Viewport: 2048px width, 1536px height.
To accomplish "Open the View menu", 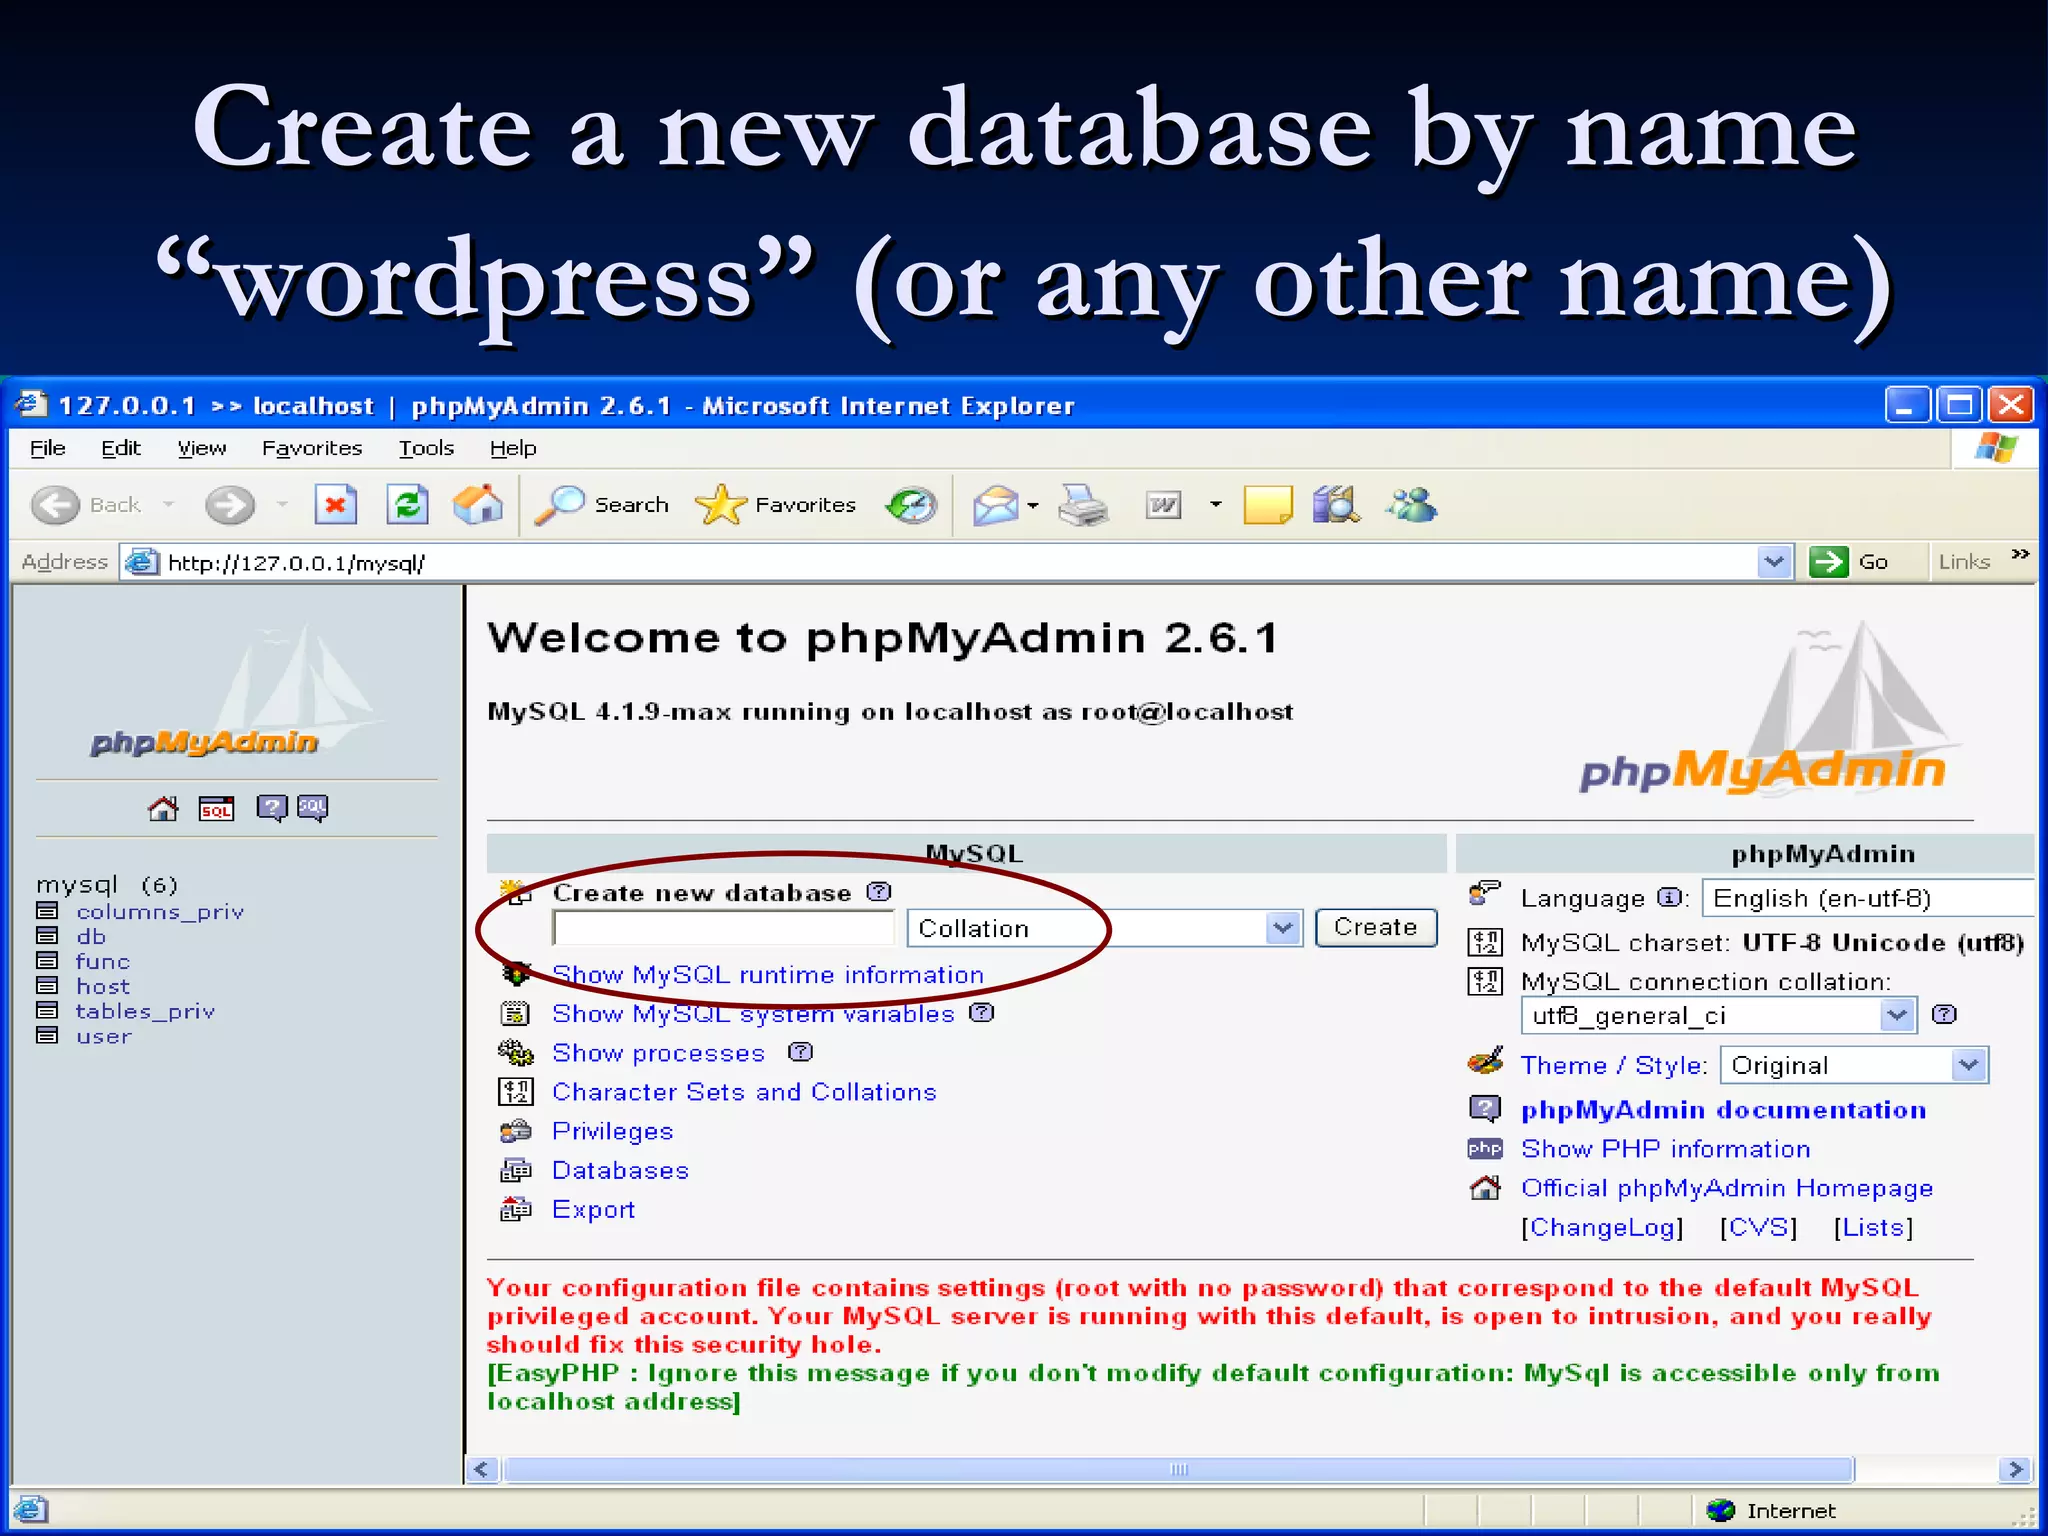I will click(x=202, y=448).
